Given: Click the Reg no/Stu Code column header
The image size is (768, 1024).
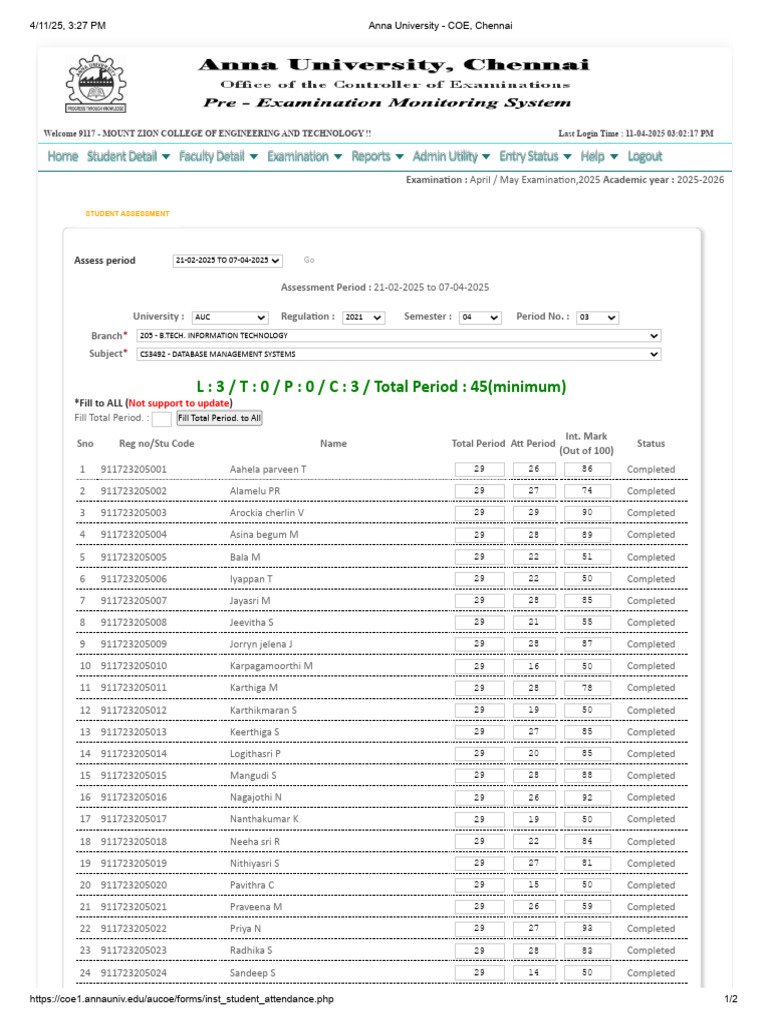Looking at the screenshot, I should coord(156,444).
